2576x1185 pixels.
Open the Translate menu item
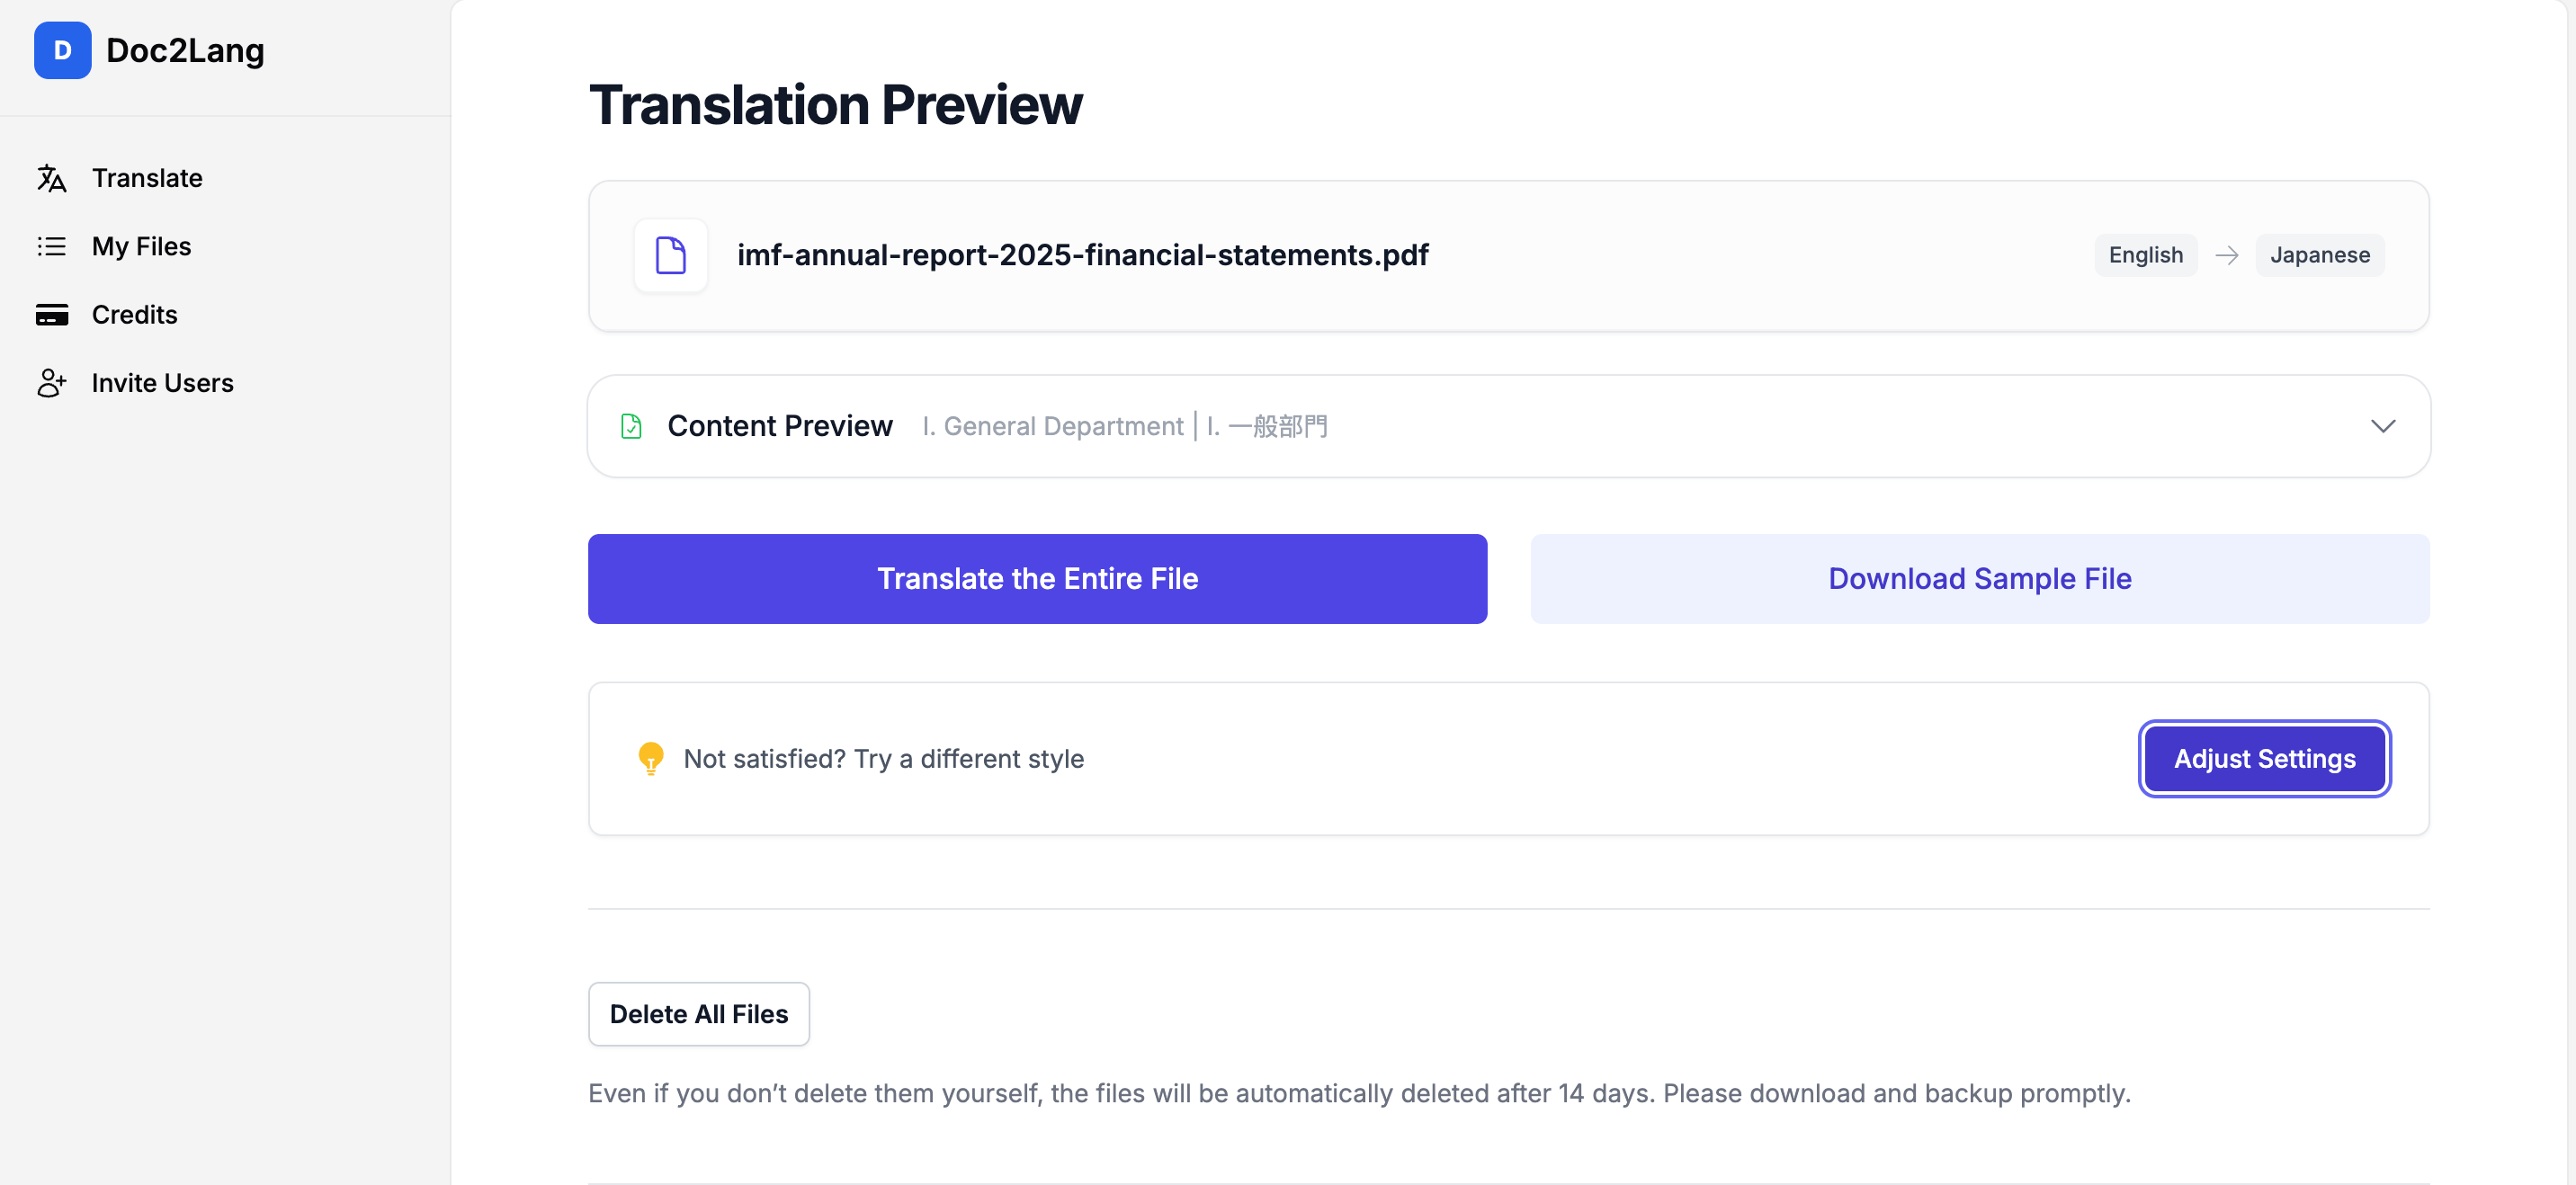pos(147,178)
